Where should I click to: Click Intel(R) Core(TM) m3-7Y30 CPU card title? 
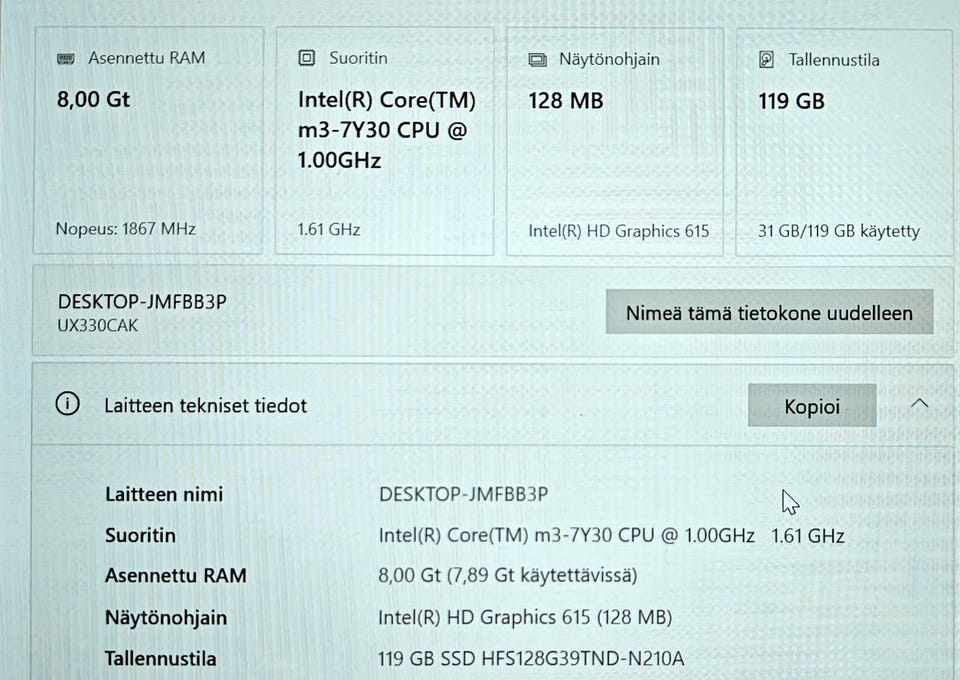(x=386, y=130)
